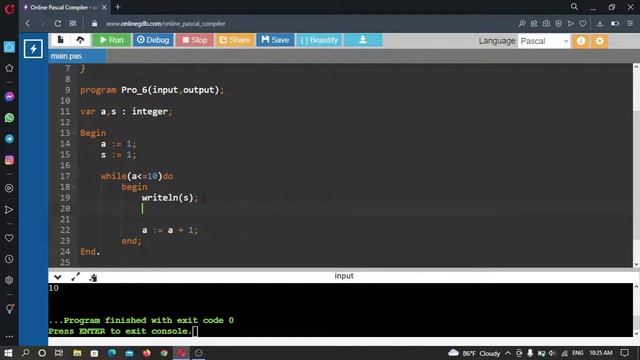Click the Share button

(234, 40)
